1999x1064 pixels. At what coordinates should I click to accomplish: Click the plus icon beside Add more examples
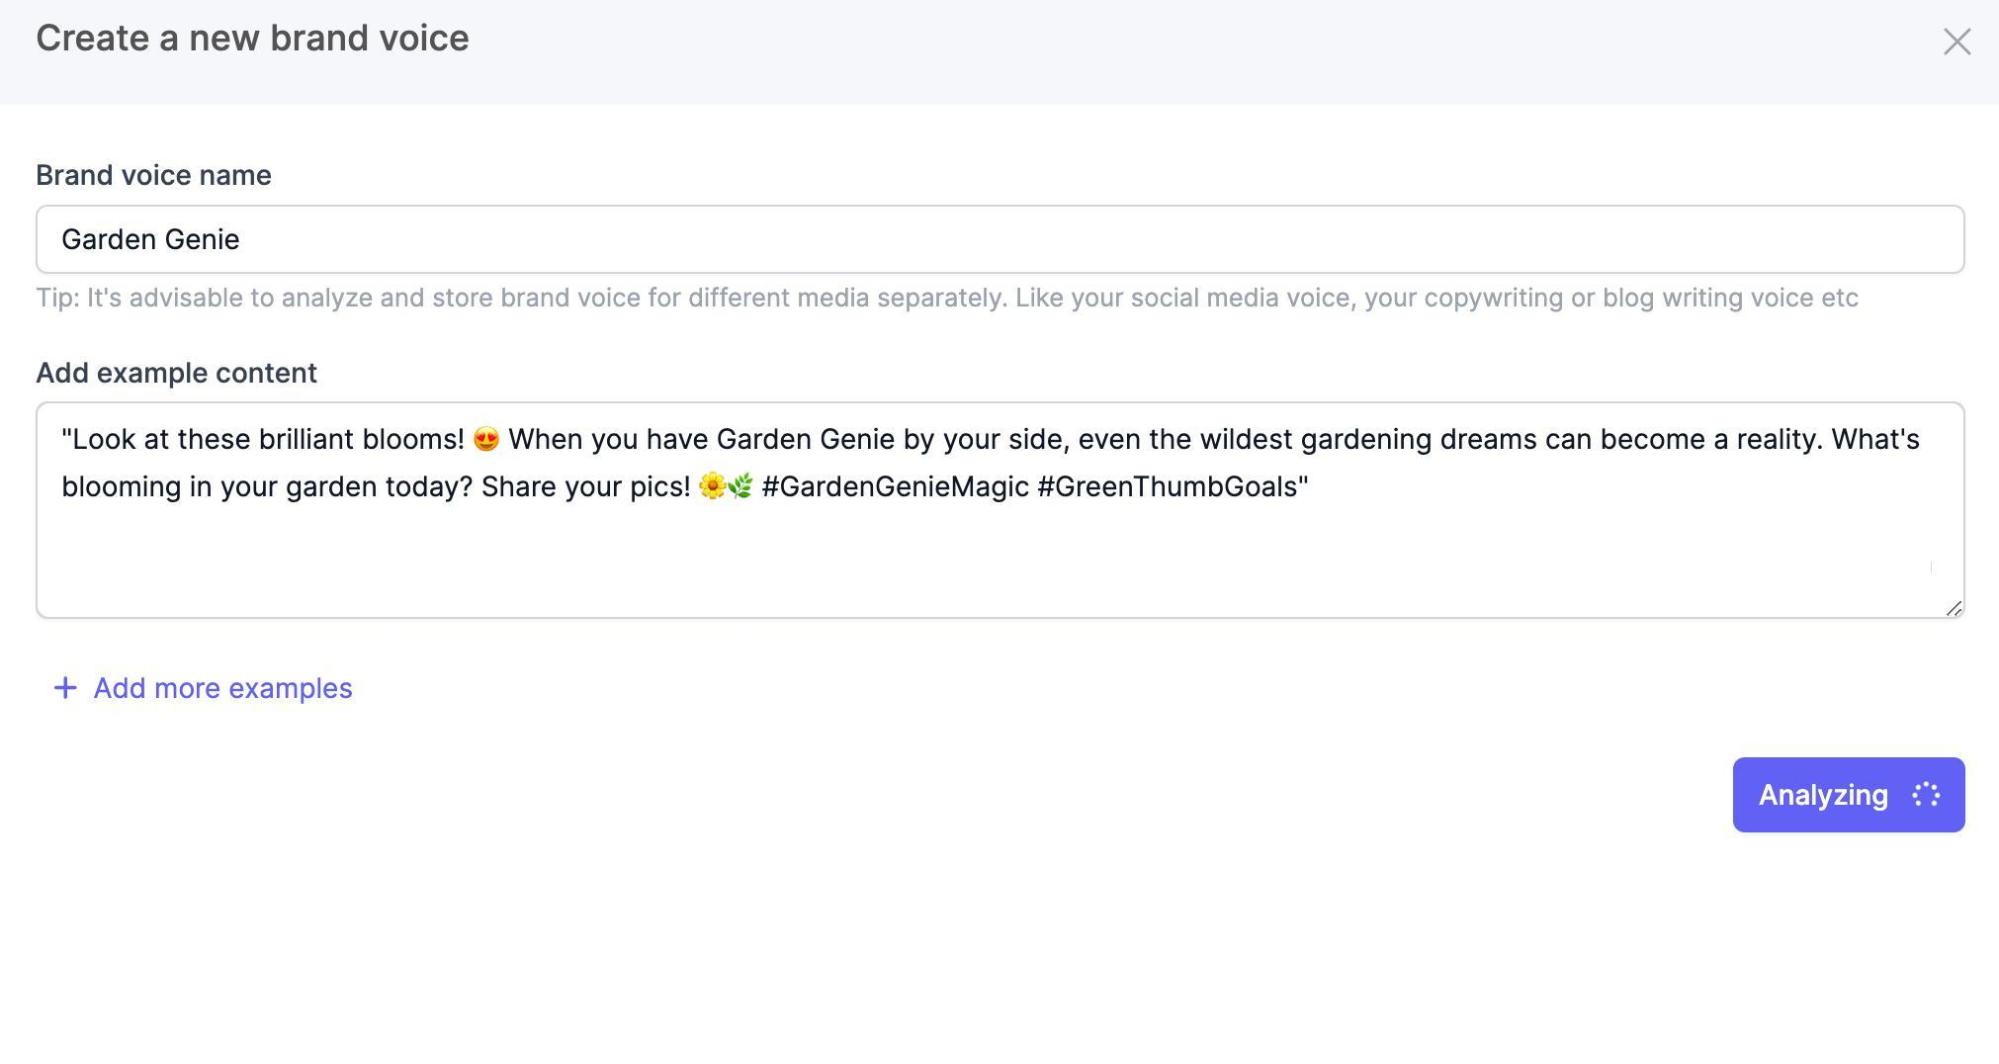(x=65, y=688)
